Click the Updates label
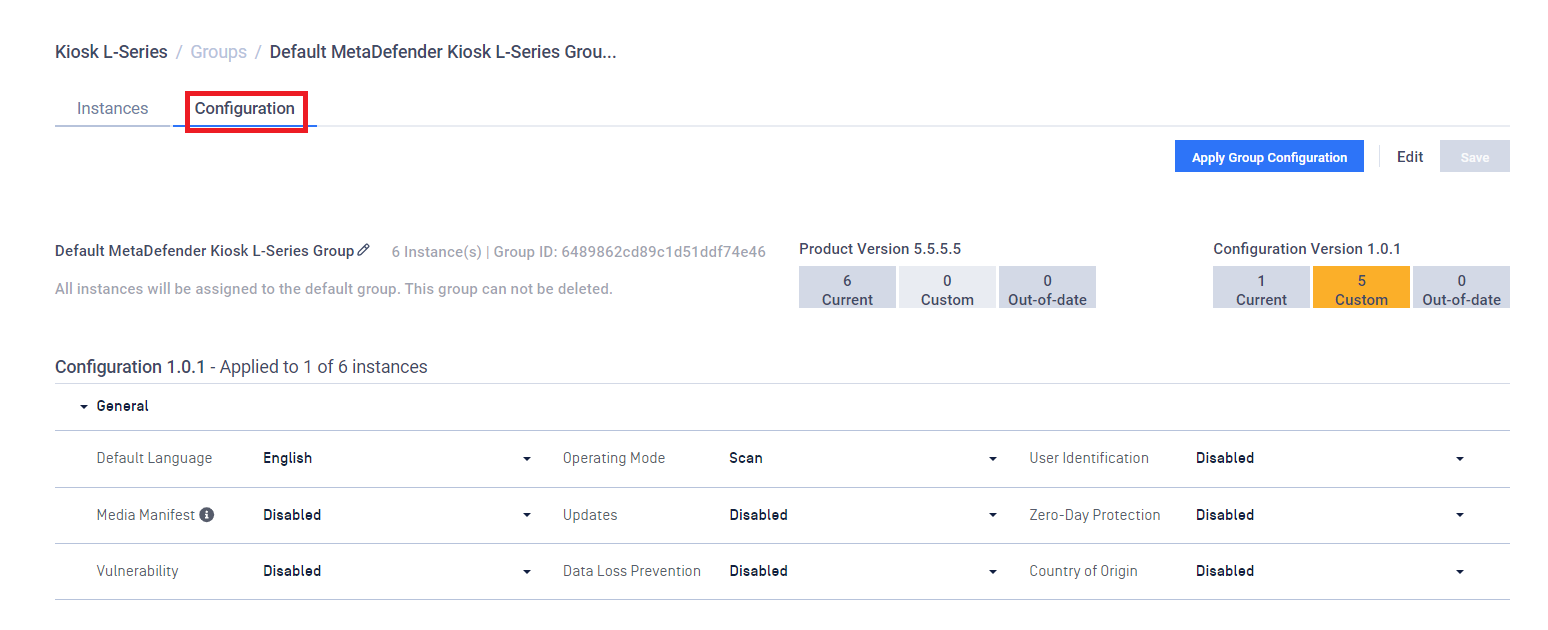 pos(590,515)
